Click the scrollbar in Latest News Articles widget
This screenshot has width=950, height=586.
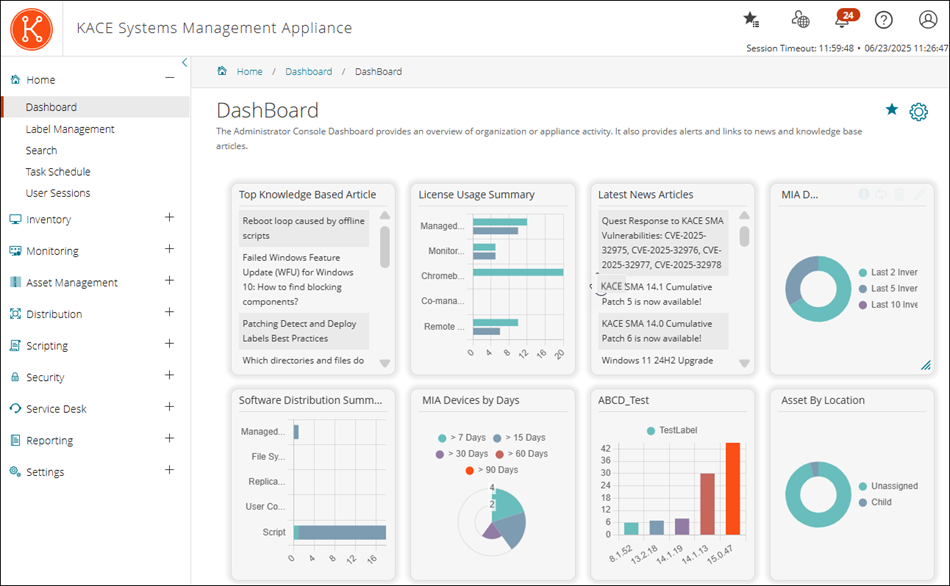pyautogui.click(x=742, y=237)
